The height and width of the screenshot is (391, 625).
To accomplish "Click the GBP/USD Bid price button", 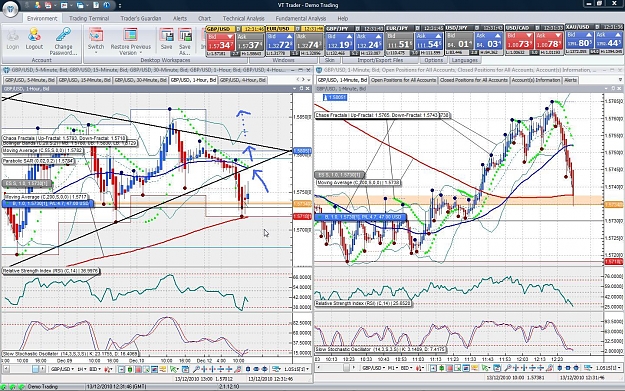I will (x=220, y=42).
